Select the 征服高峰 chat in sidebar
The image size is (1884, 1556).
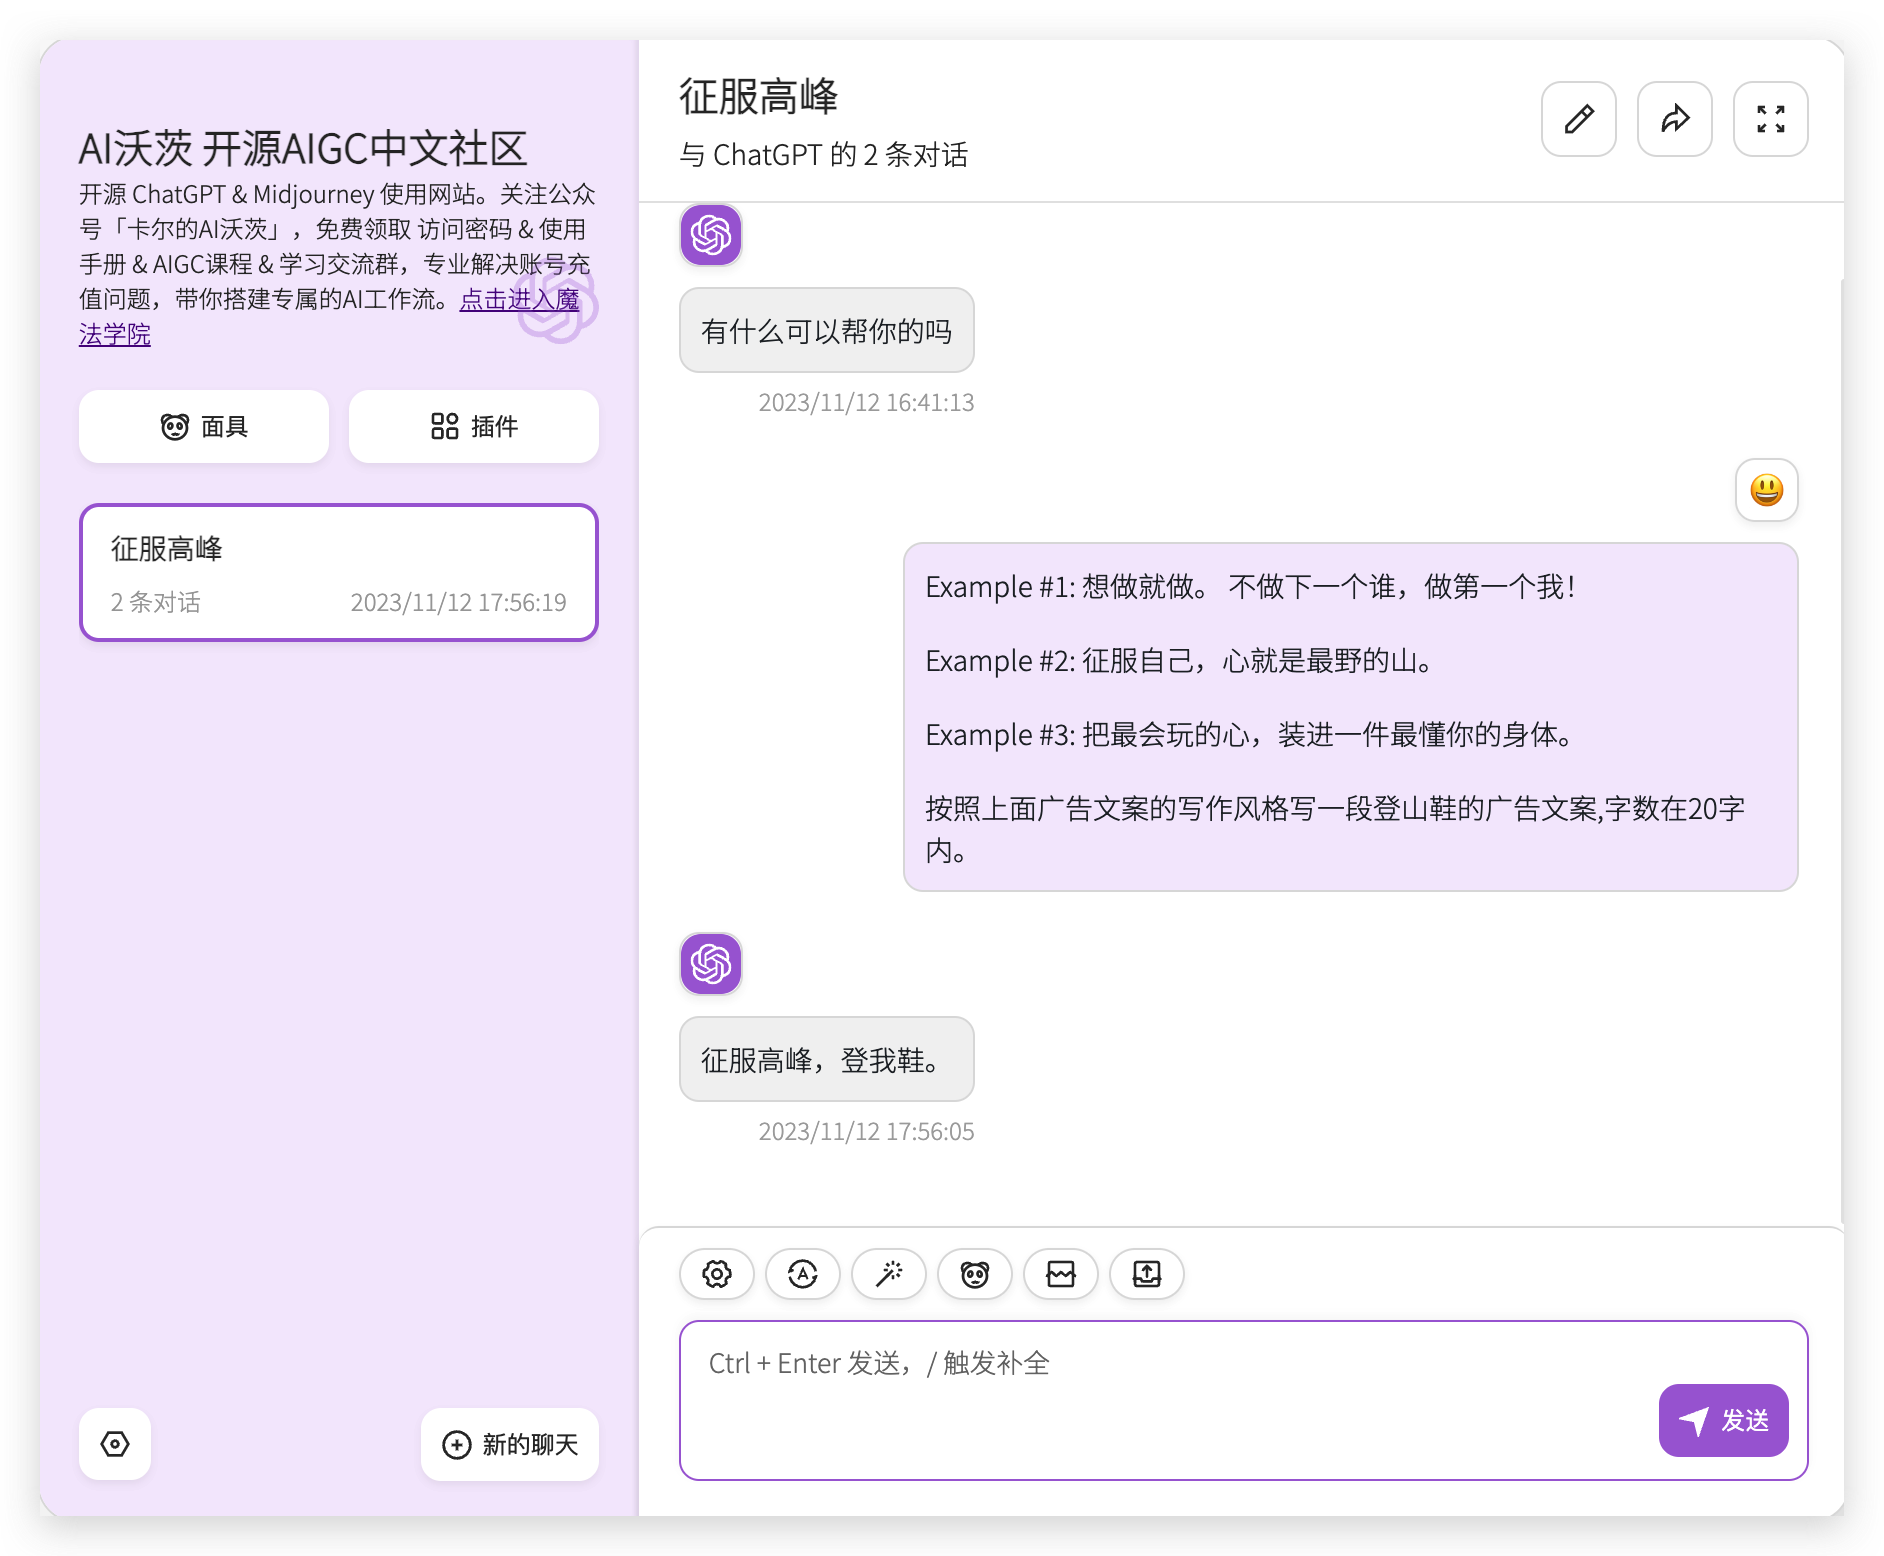(339, 572)
